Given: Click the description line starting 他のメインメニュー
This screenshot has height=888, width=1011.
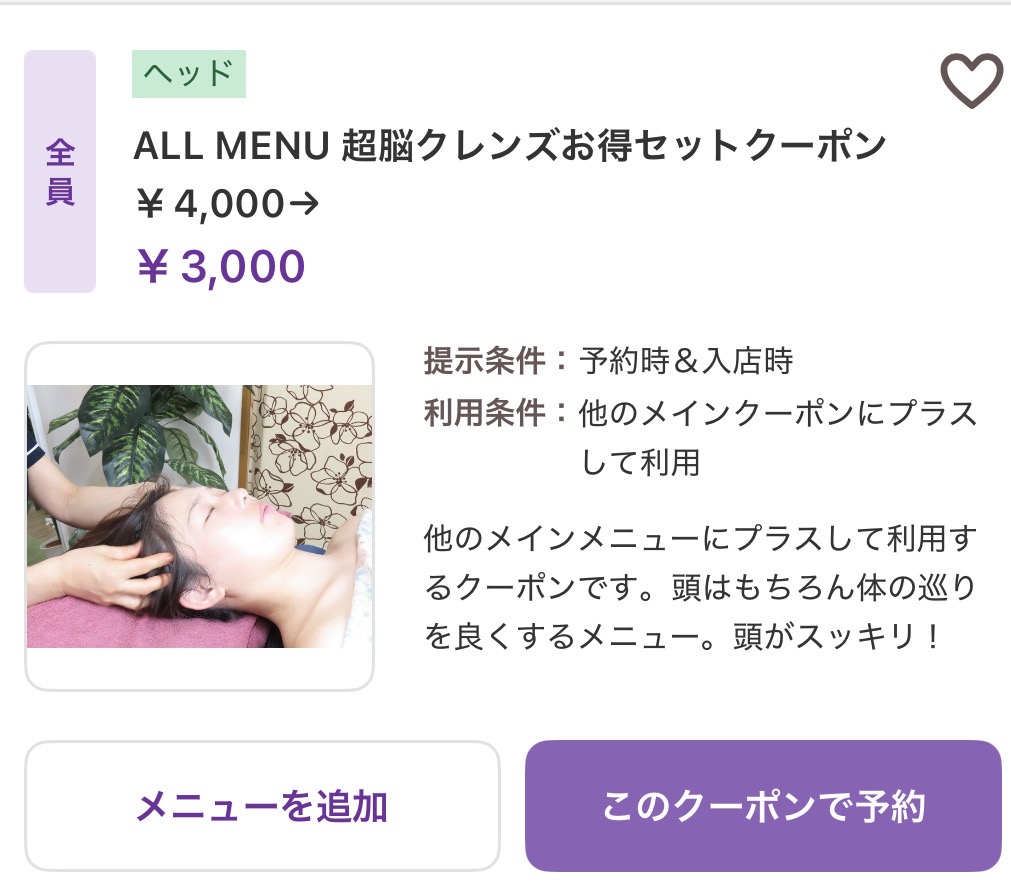Looking at the screenshot, I should 700,538.
